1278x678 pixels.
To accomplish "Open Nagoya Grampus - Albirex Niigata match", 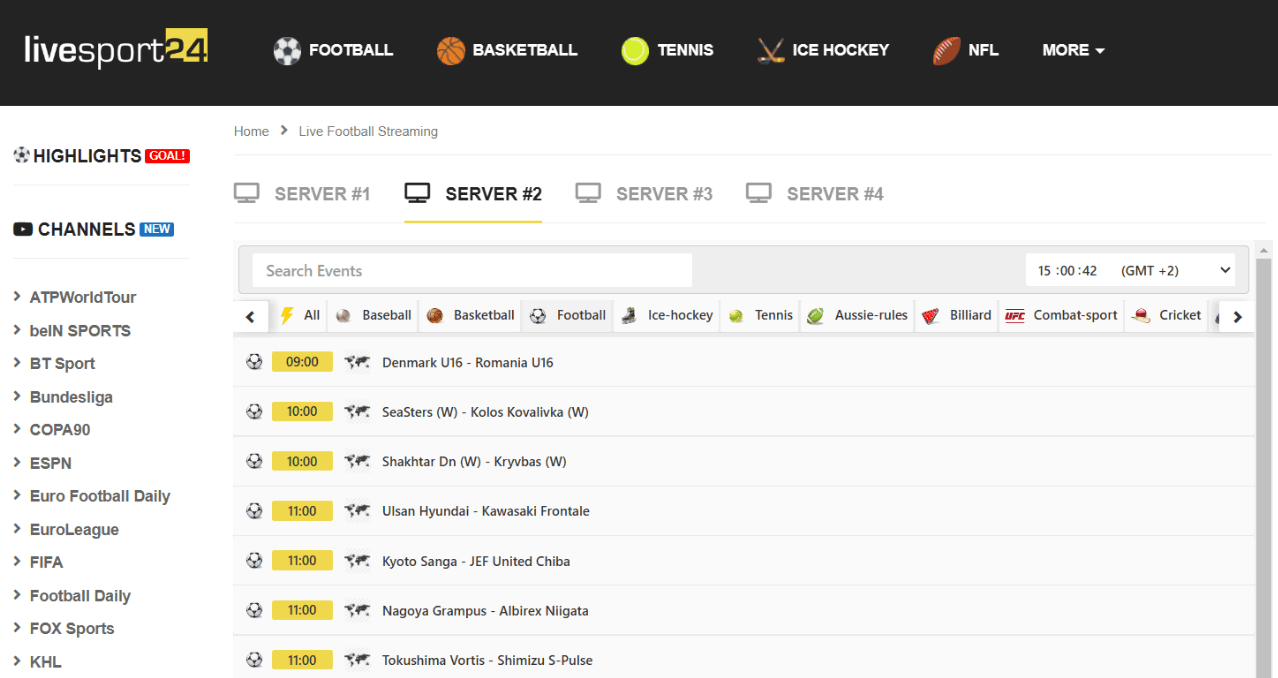I will 485,611.
